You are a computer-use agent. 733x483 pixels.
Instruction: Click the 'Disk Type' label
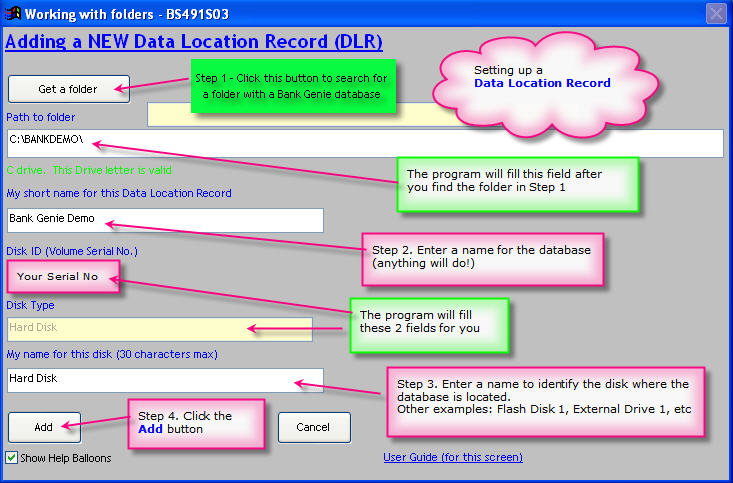point(30,305)
